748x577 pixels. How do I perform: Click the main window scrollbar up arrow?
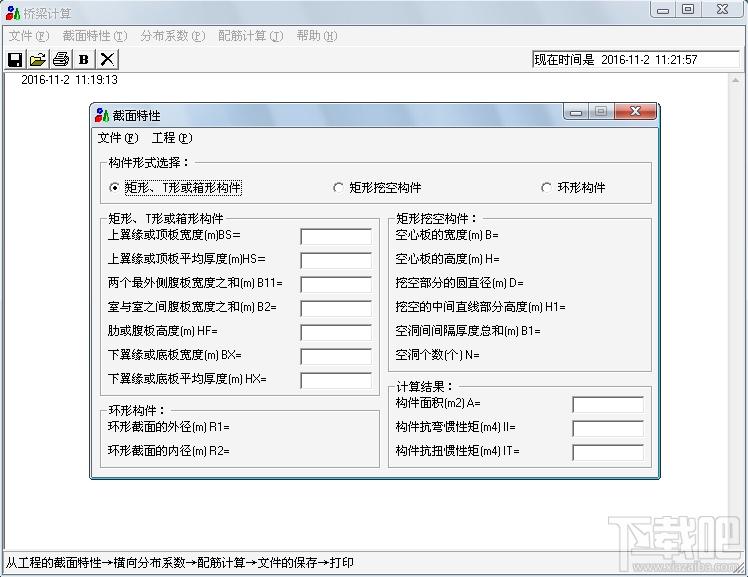(x=736, y=81)
